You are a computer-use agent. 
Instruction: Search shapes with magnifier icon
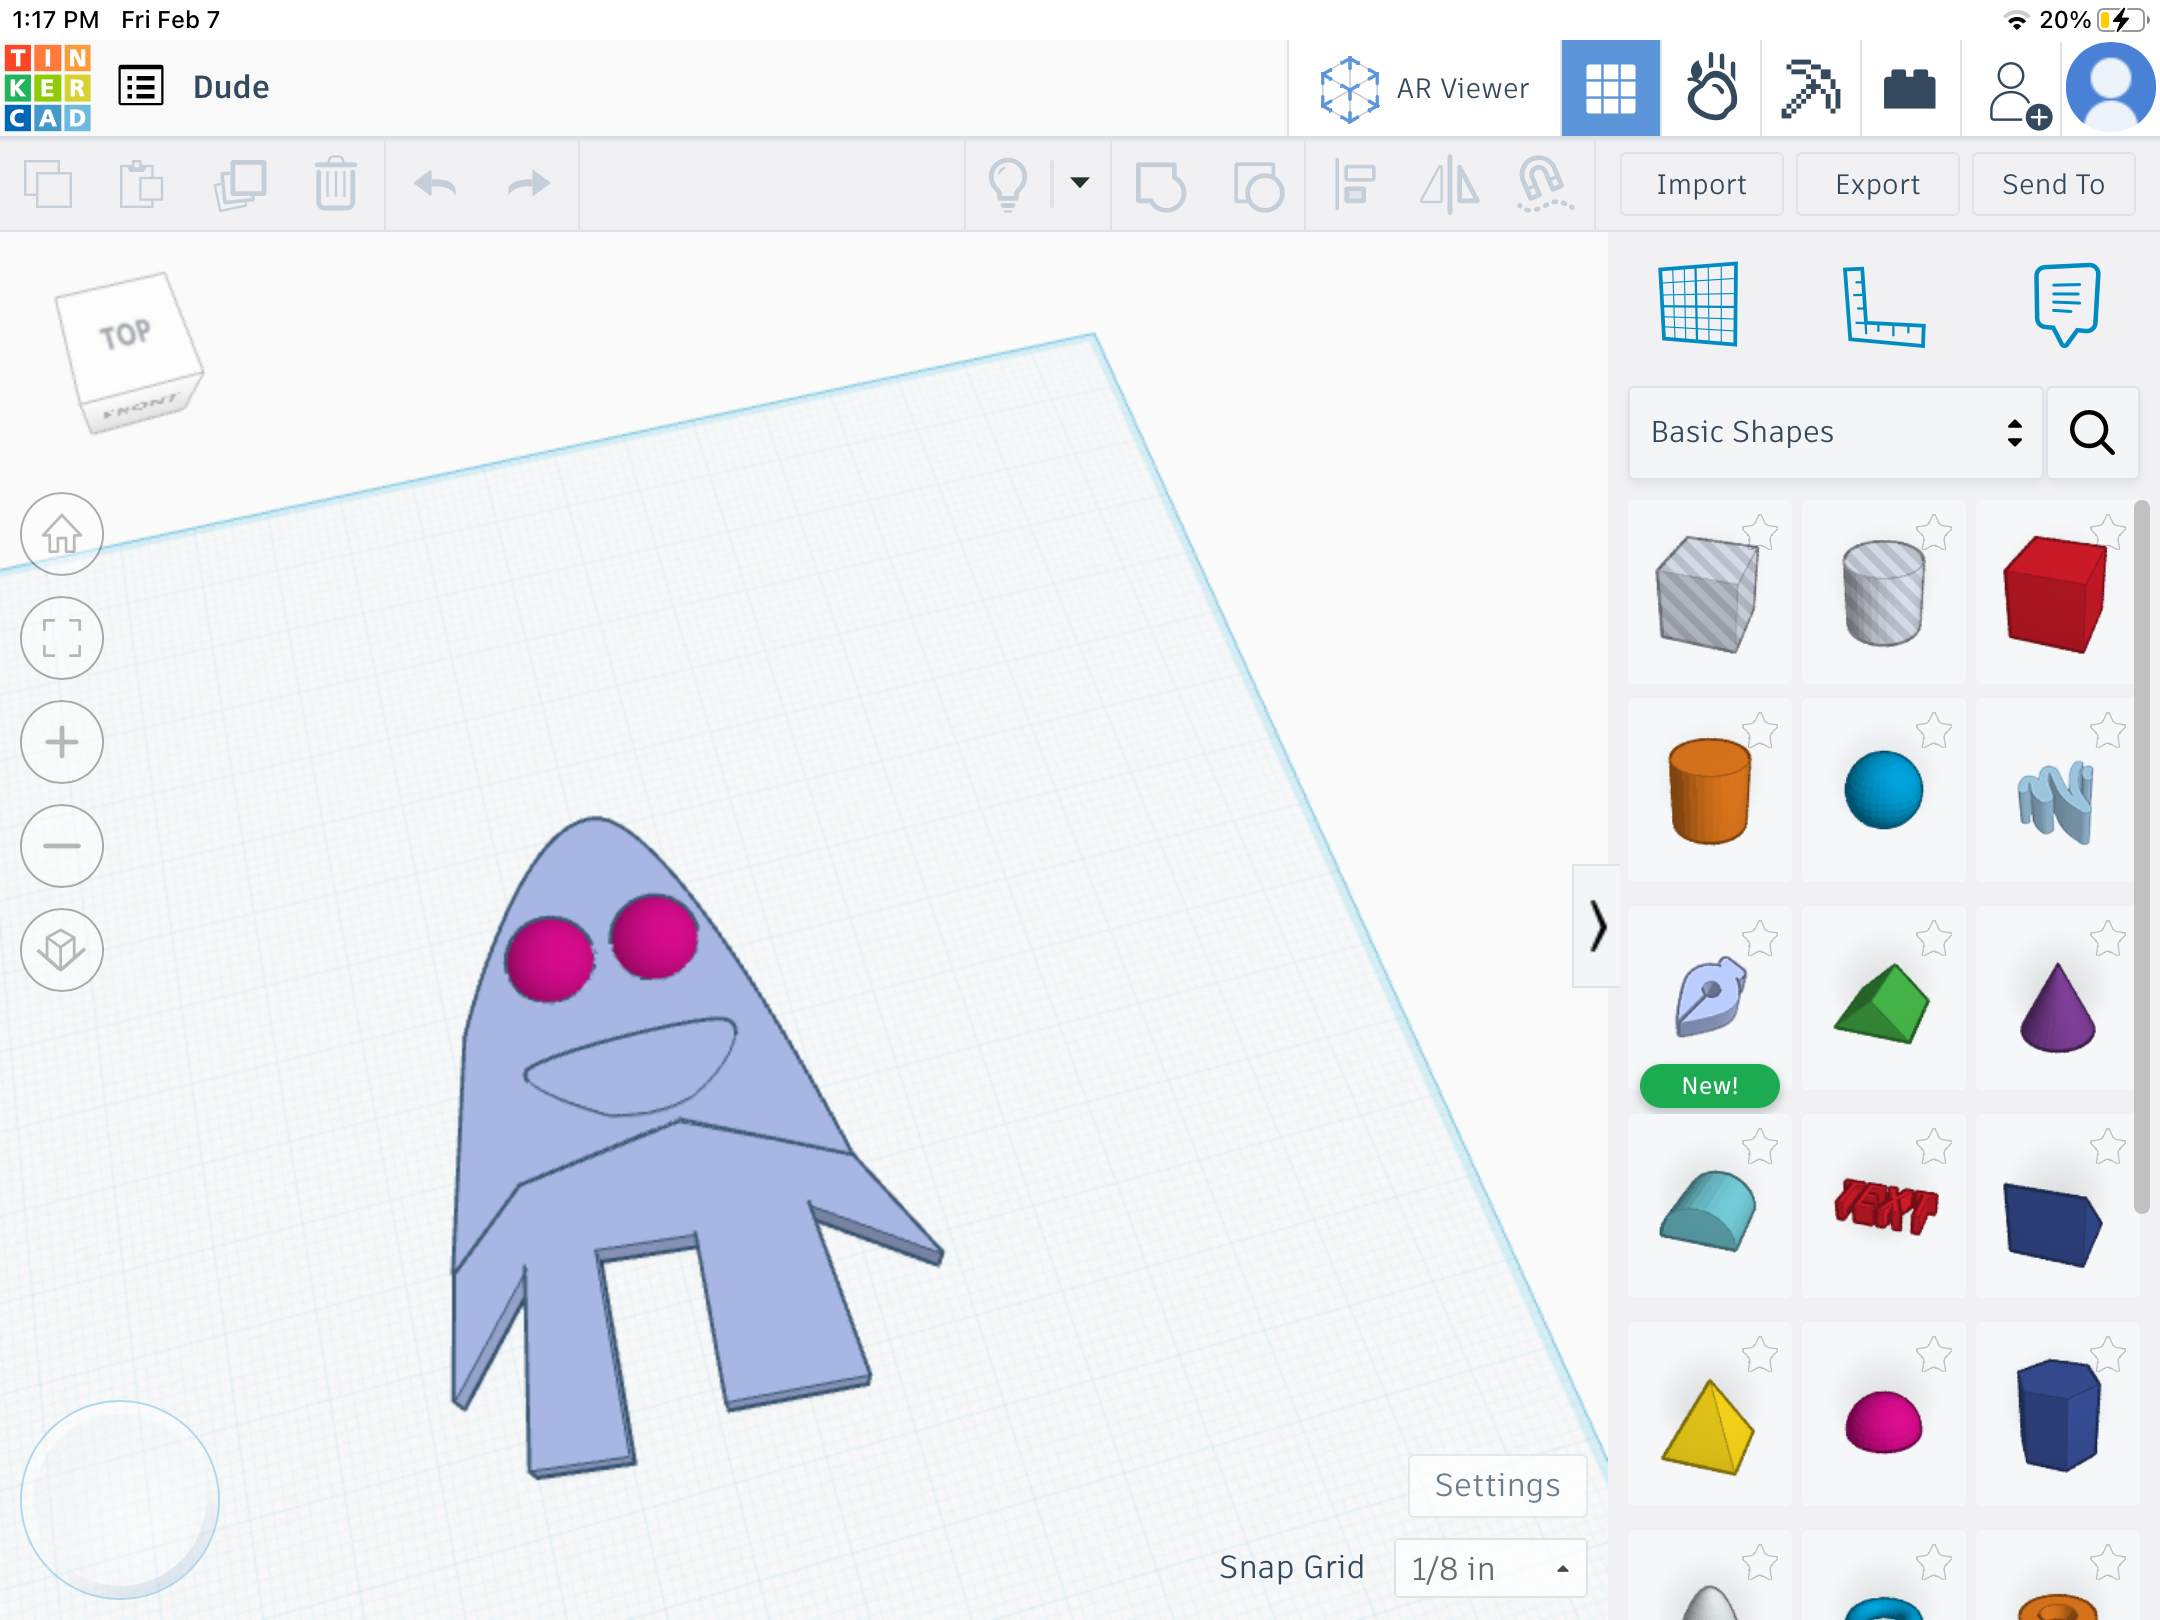point(2092,432)
